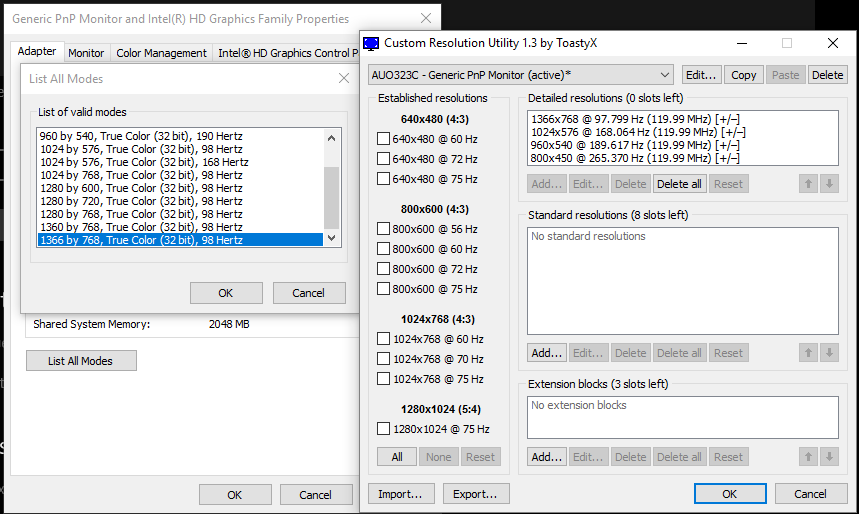
Task: Select 1280 by 720, 98 Hertz mode
Action: (x=180, y=201)
